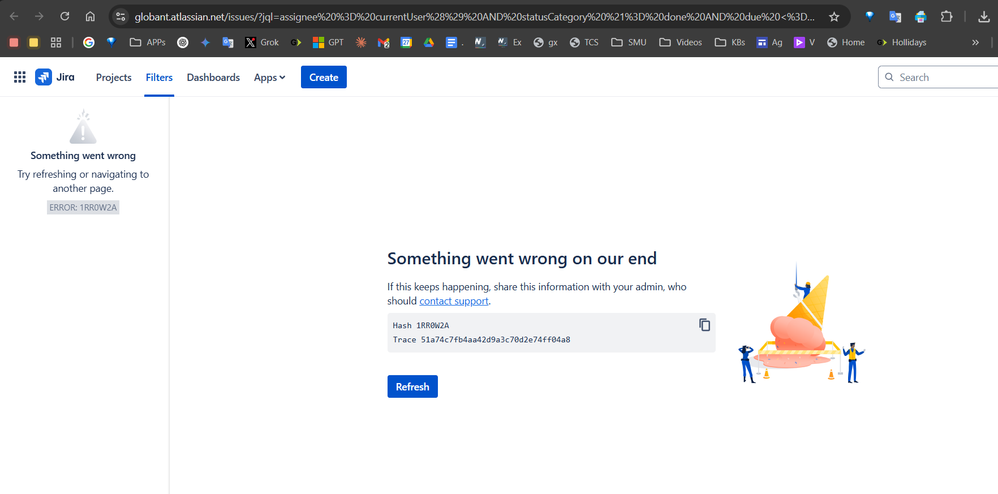998x494 pixels.
Task: Select the Trace ID text
Action: tap(482, 339)
